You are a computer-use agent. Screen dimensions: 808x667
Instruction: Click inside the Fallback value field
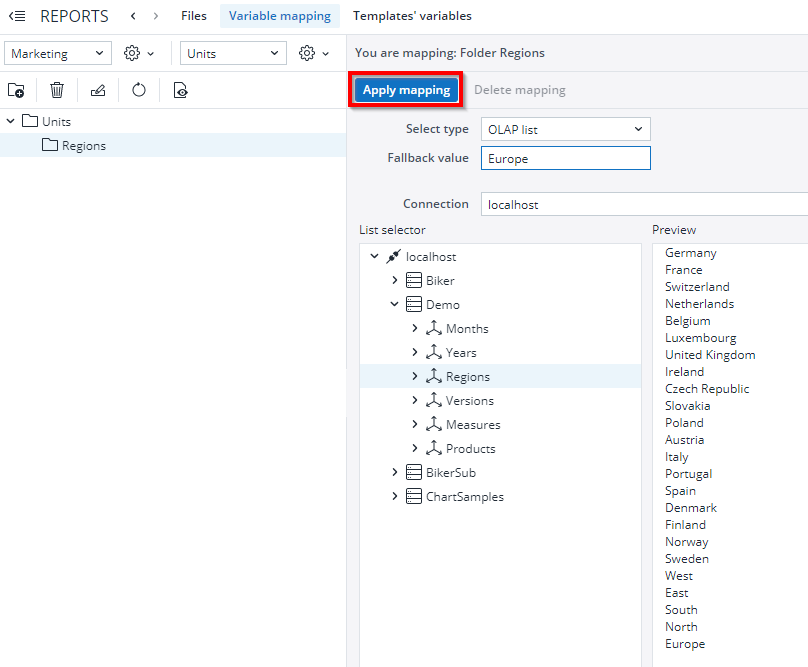pyautogui.click(x=565, y=158)
